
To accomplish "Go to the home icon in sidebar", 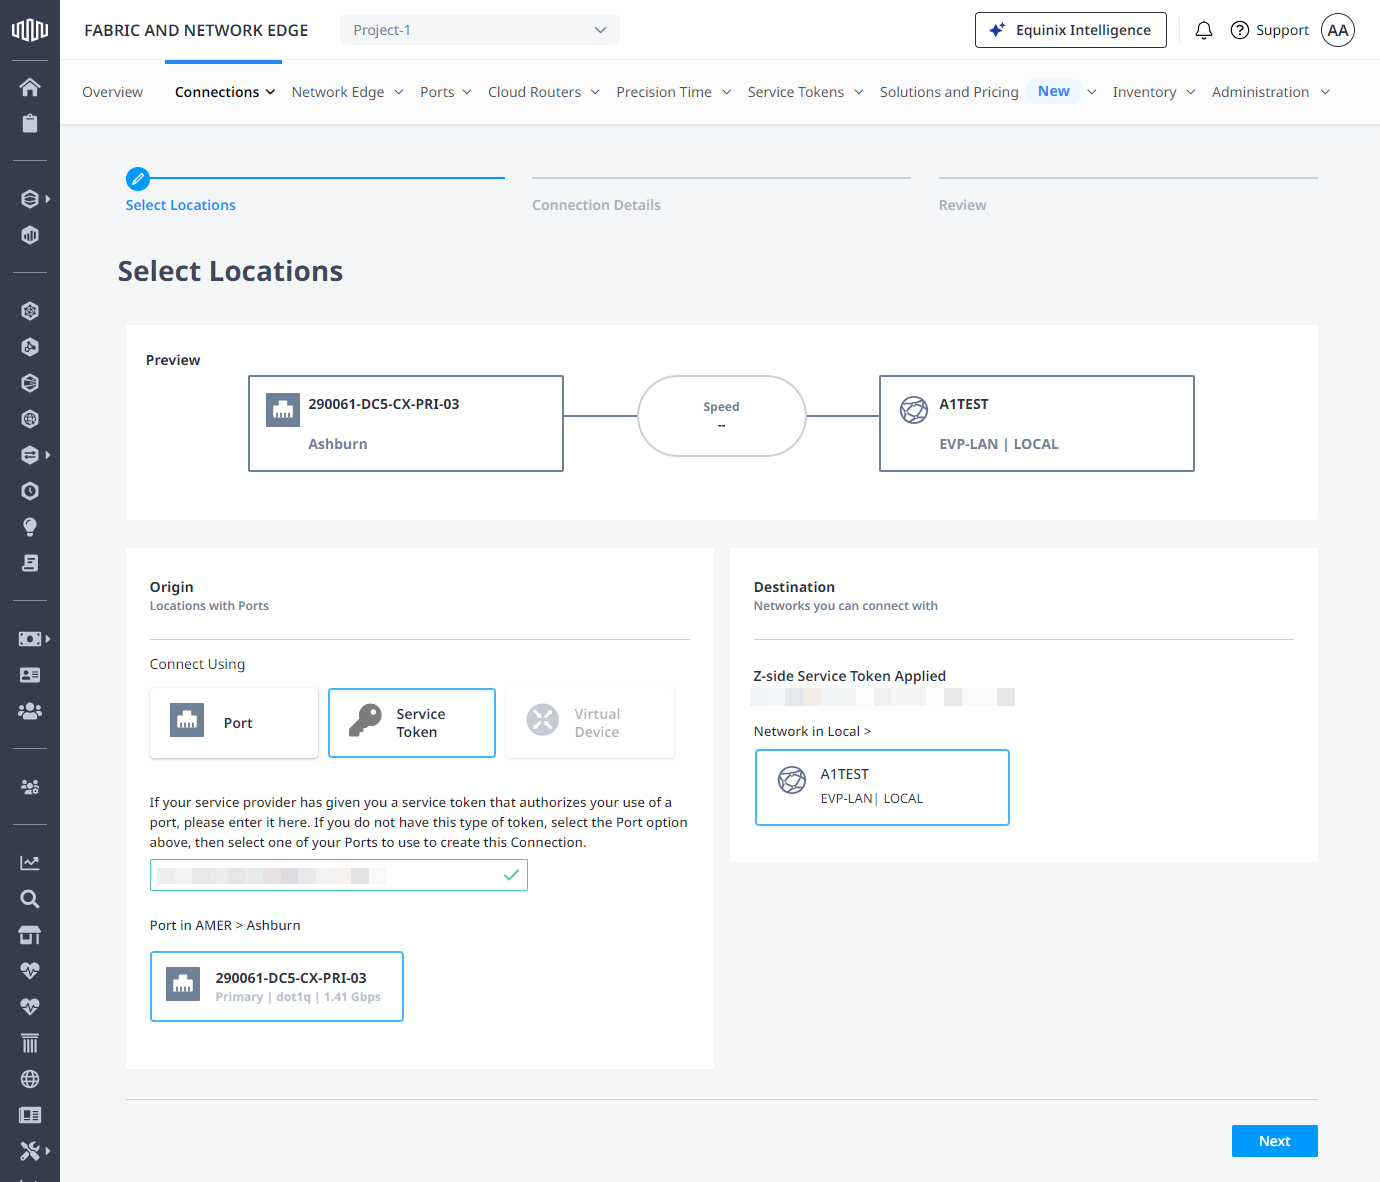I will coord(30,87).
